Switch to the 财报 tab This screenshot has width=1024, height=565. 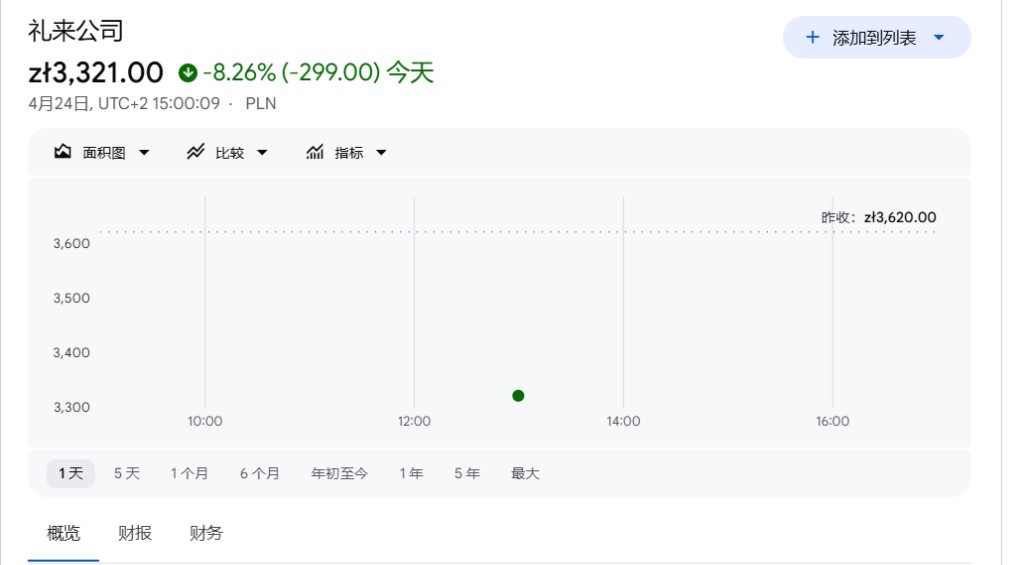click(135, 533)
